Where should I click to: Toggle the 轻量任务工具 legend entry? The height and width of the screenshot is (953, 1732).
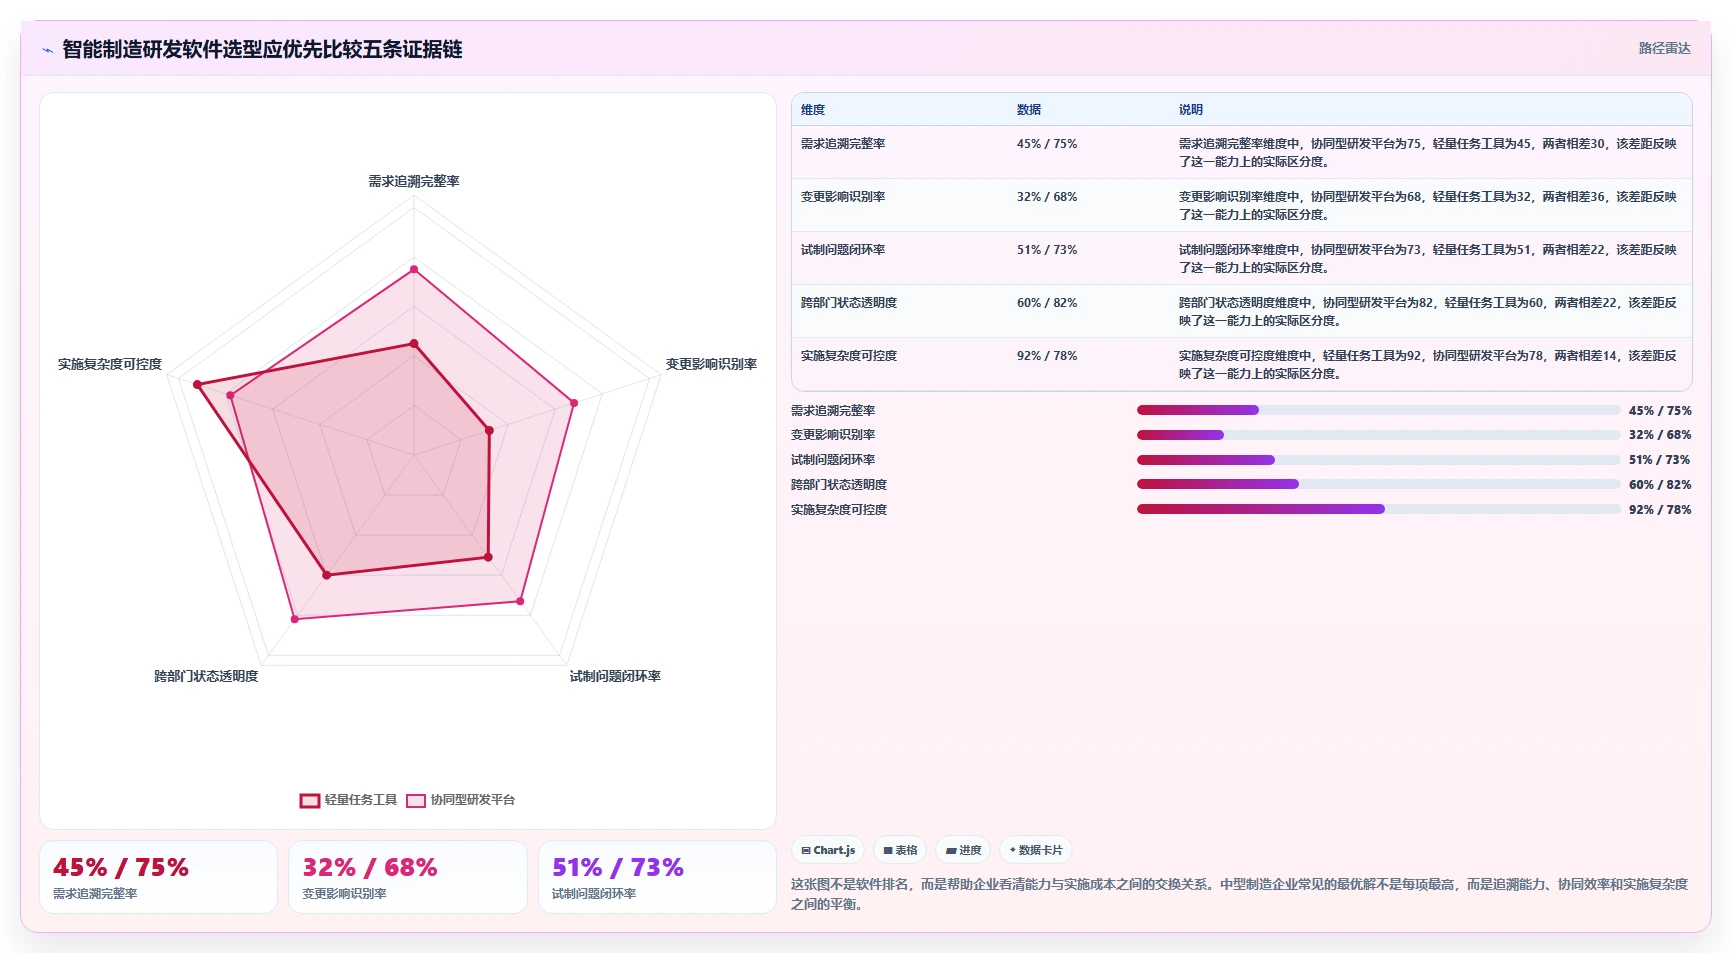pyautogui.click(x=348, y=800)
